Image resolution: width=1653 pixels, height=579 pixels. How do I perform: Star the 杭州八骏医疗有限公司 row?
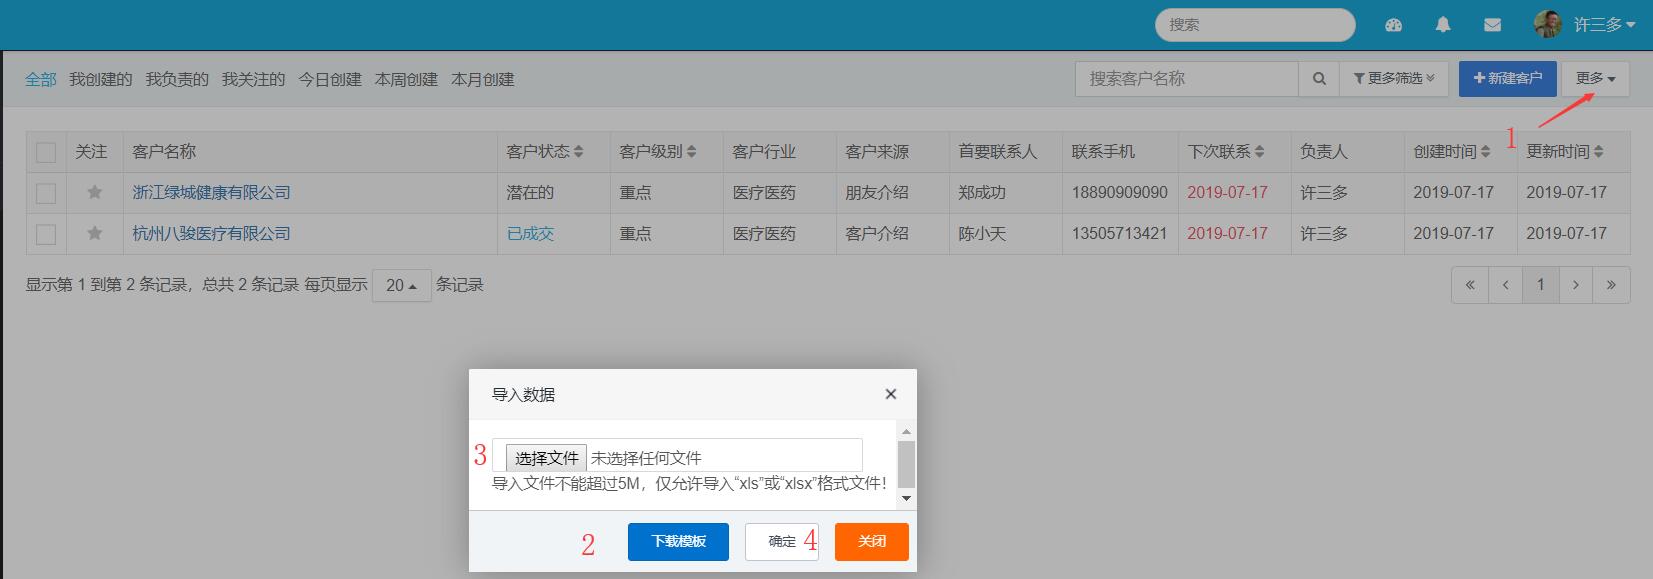point(95,233)
